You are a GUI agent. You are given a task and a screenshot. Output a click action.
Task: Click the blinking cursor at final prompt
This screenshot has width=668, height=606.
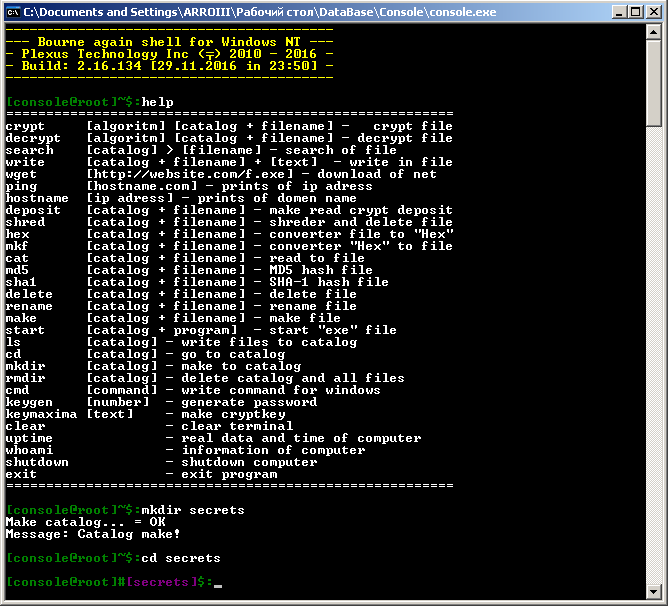(218, 586)
